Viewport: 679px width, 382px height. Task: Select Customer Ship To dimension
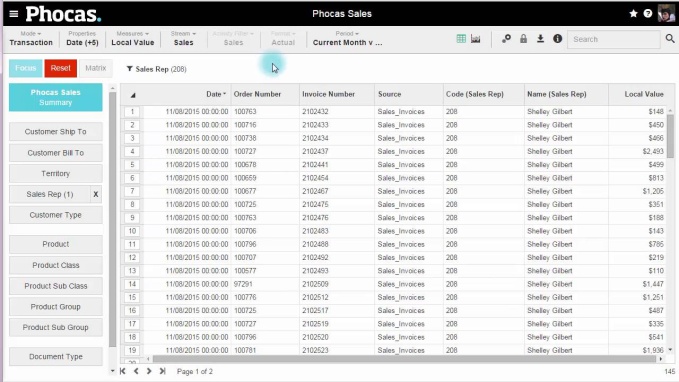55,132
